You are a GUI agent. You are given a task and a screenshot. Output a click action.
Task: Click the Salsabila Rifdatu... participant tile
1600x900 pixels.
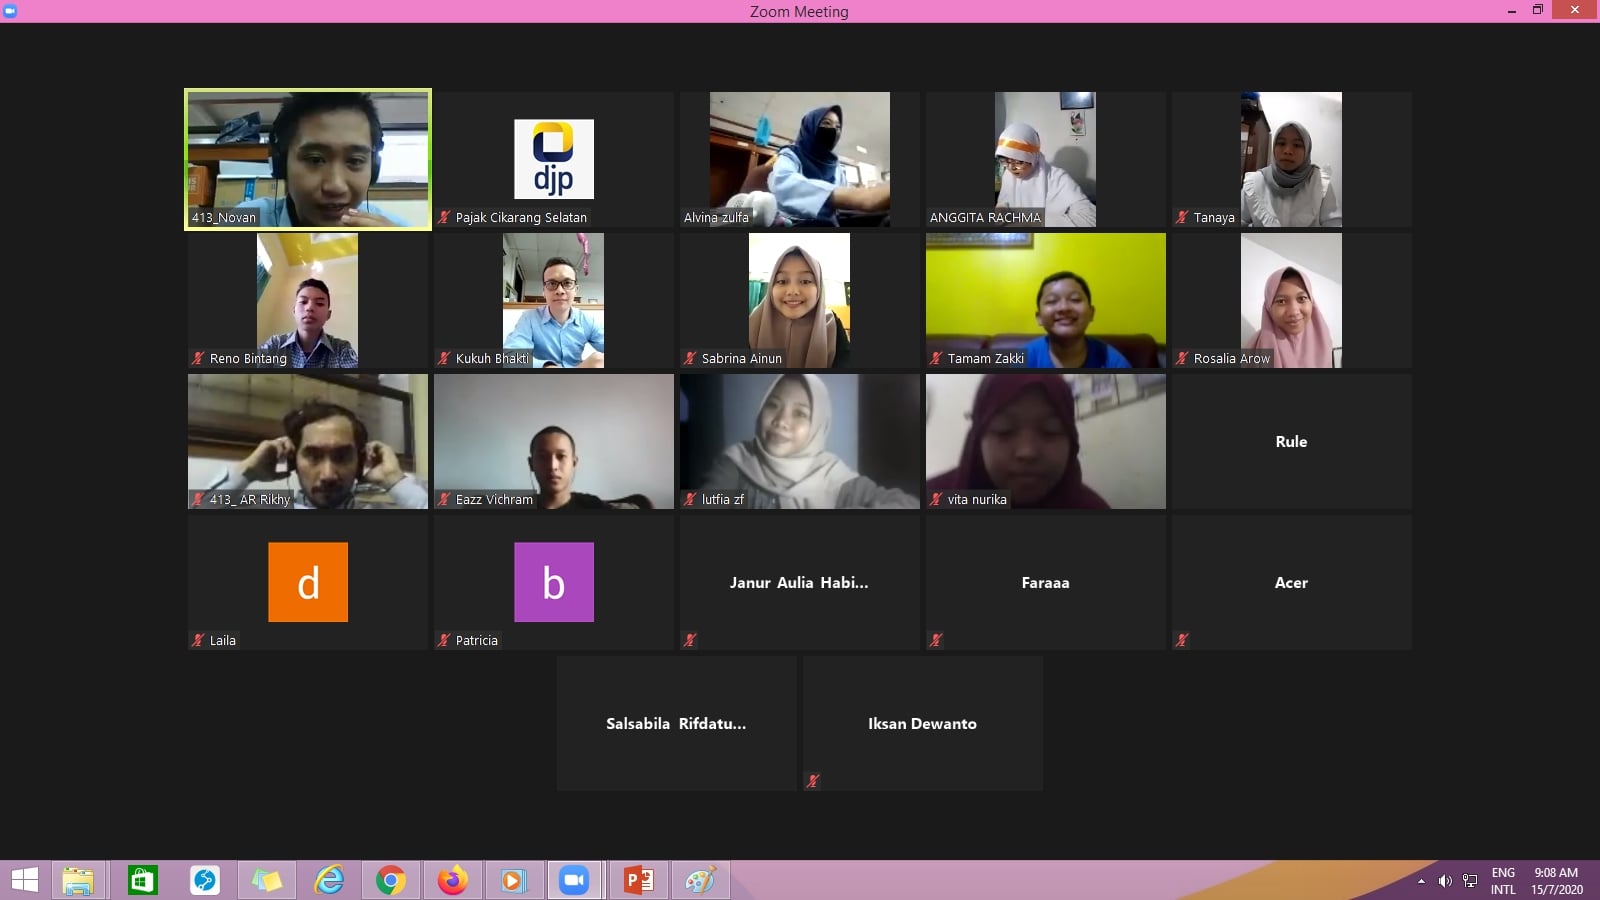(x=676, y=723)
